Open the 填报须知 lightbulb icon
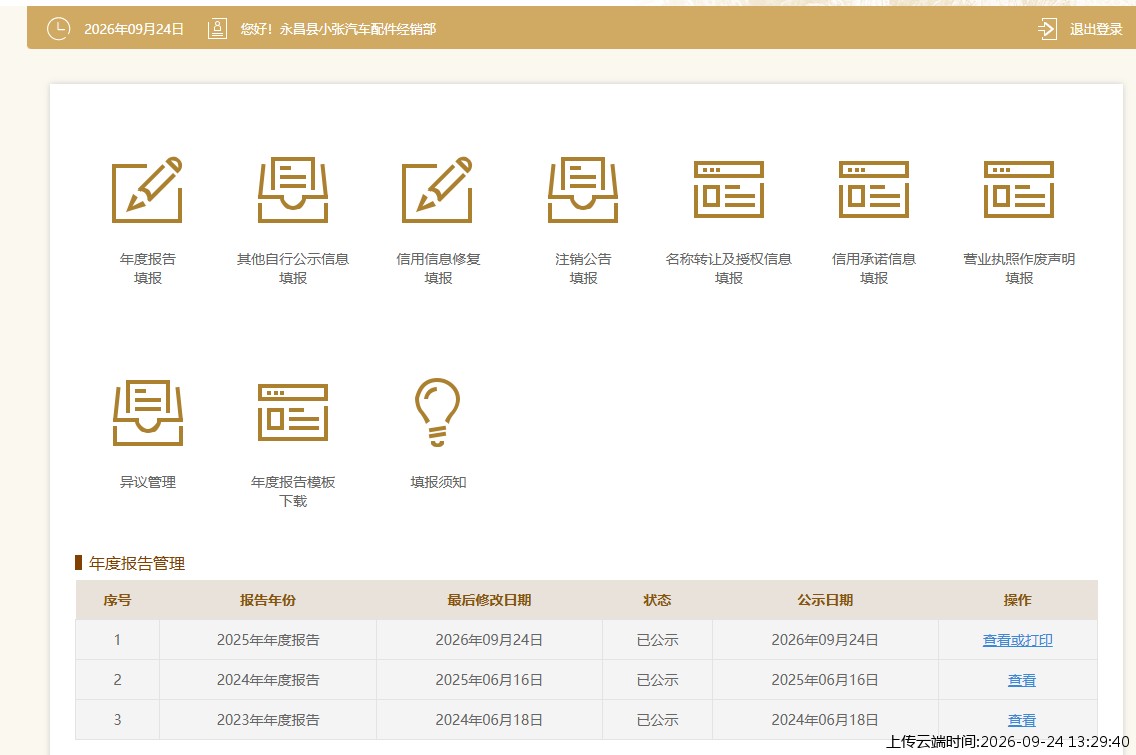The width and height of the screenshot is (1136, 755). point(437,412)
